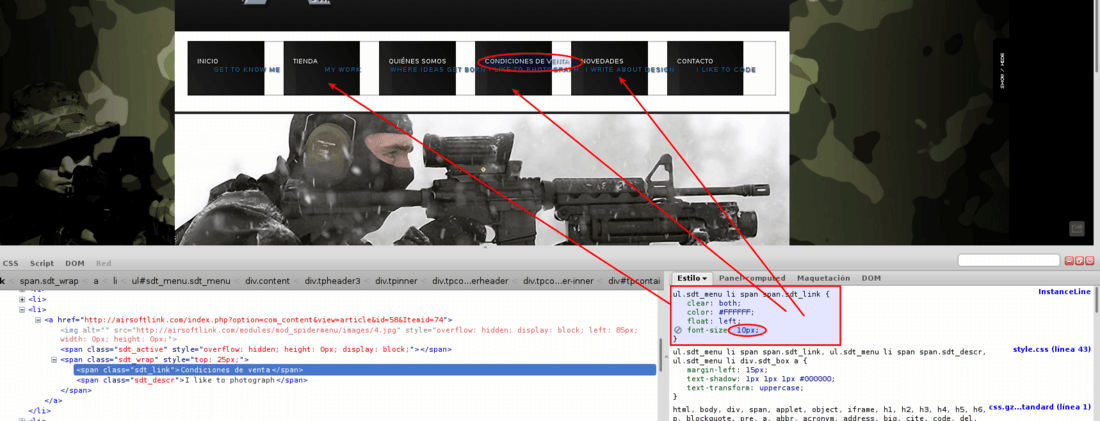Select span.sdt_wrap in the breadcrumb
Image resolution: width=1100 pixels, height=421 pixels.
coord(49,281)
